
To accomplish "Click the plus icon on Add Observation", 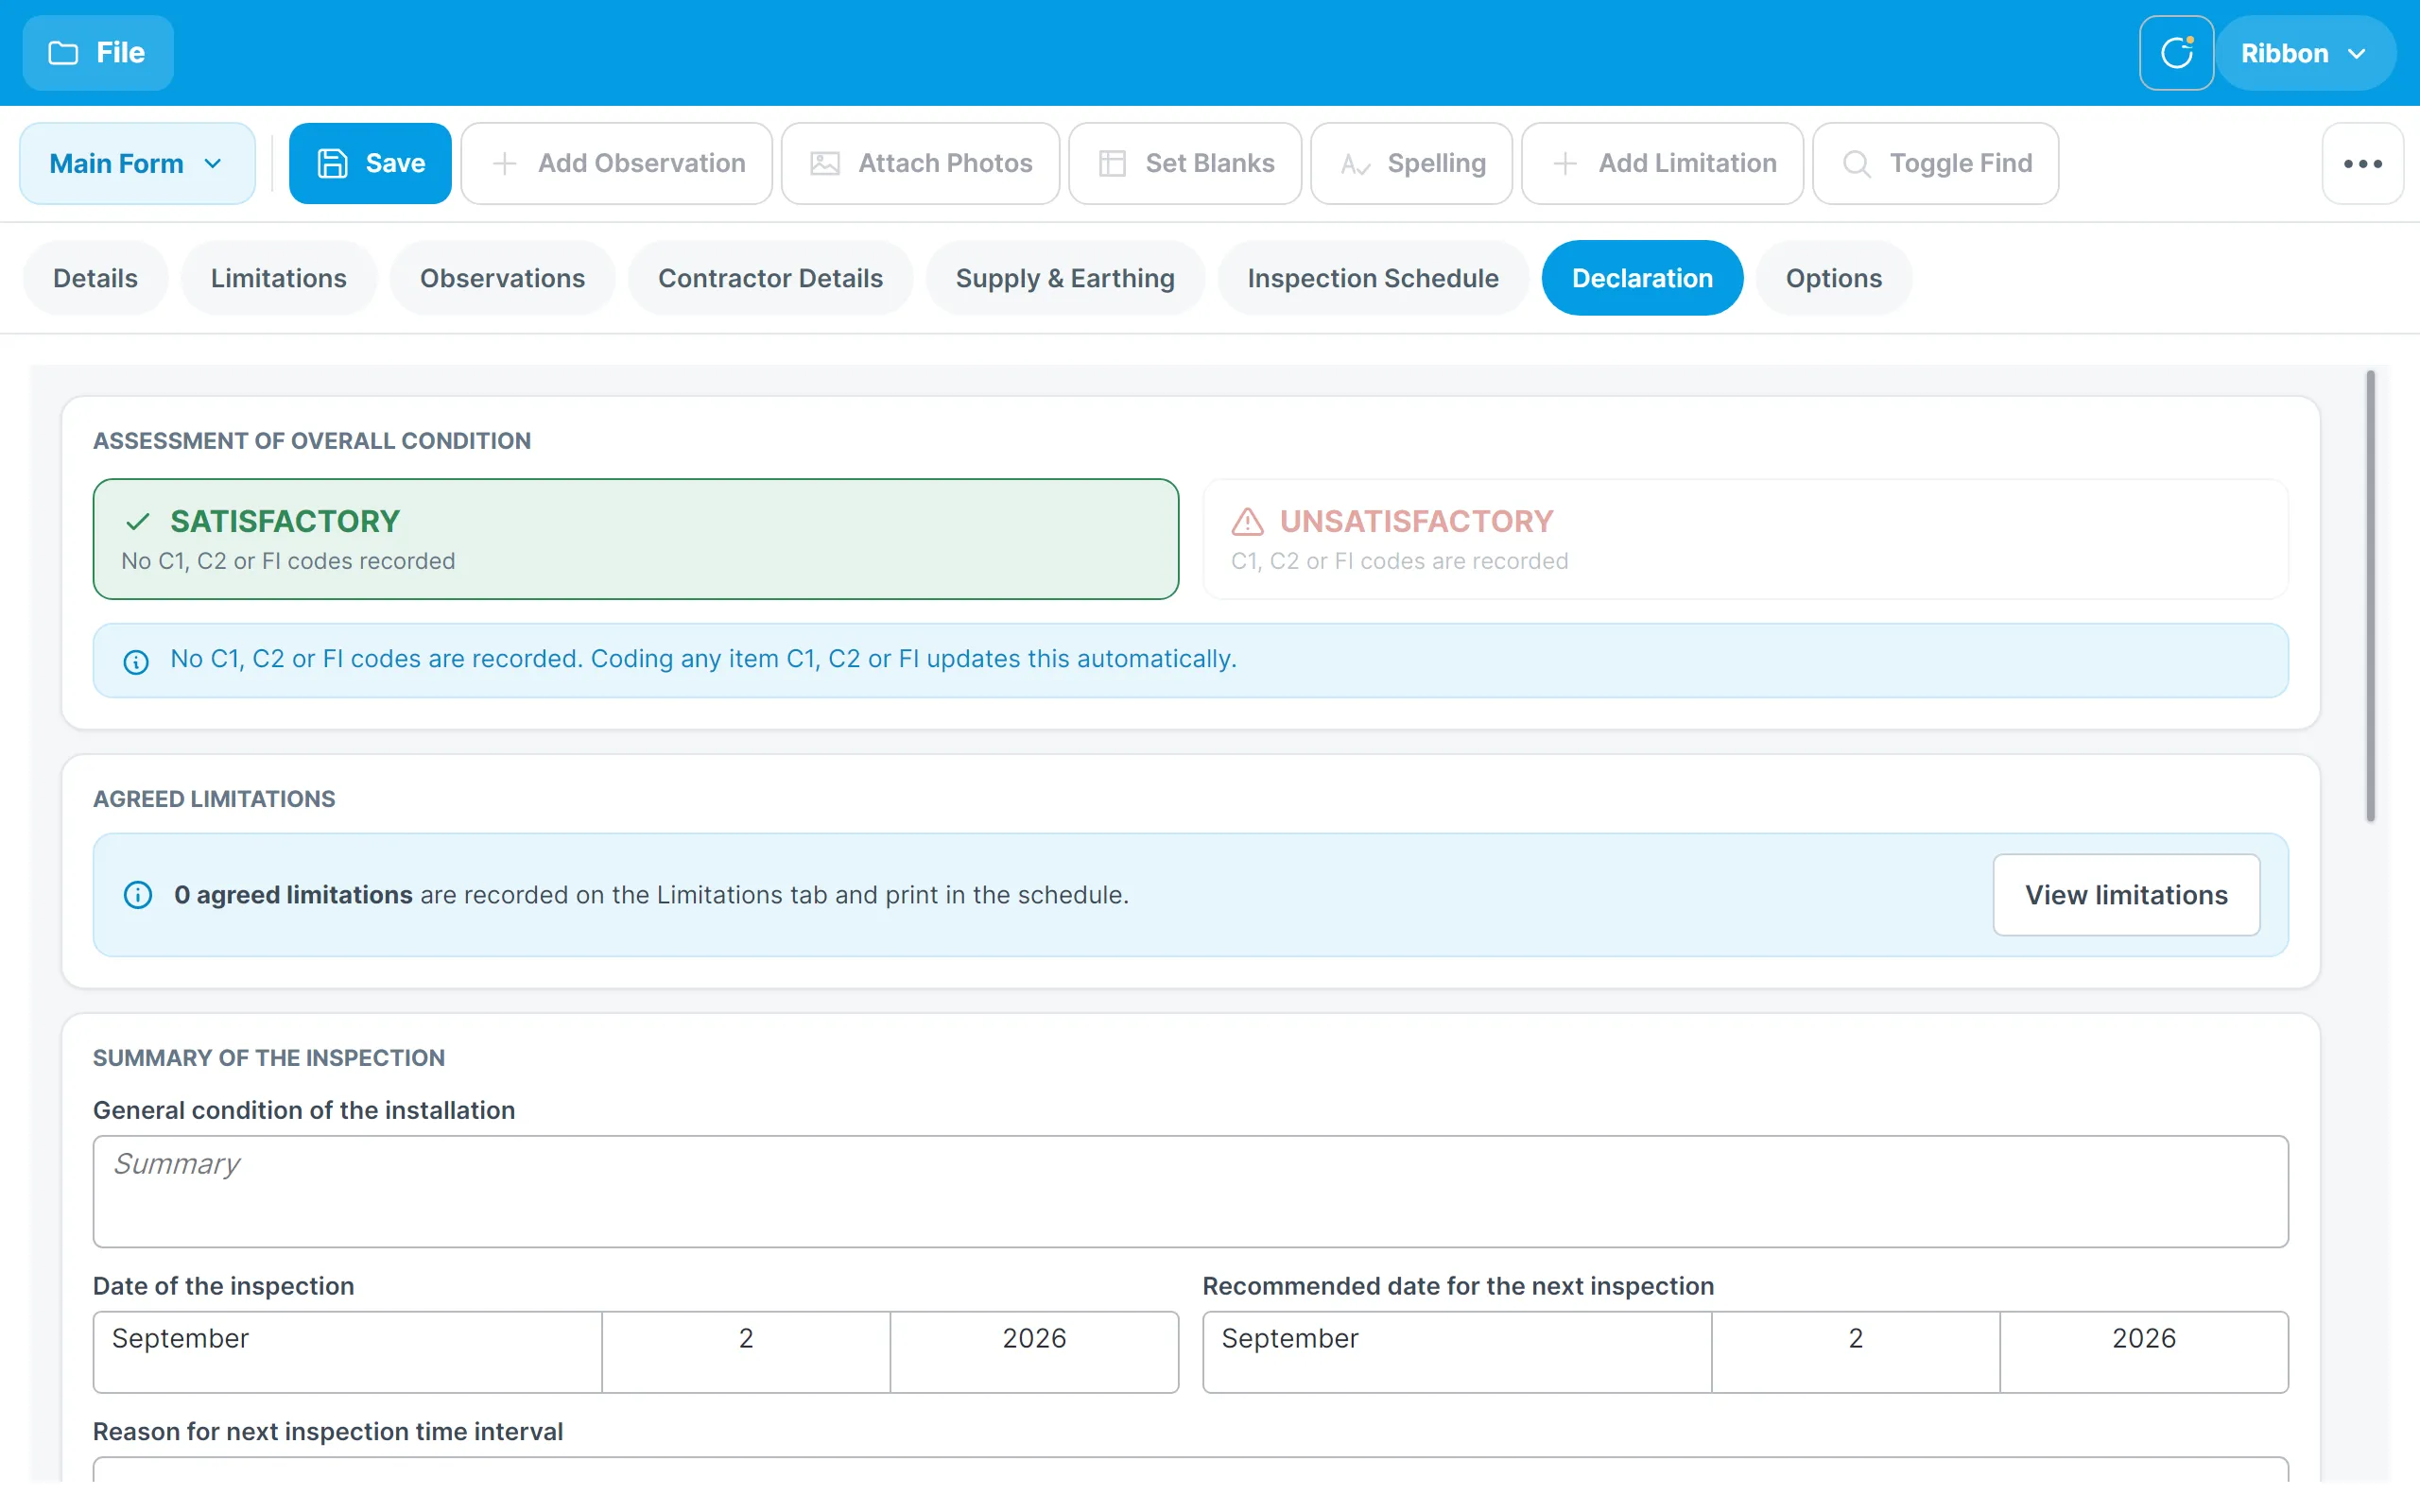I will coord(505,163).
